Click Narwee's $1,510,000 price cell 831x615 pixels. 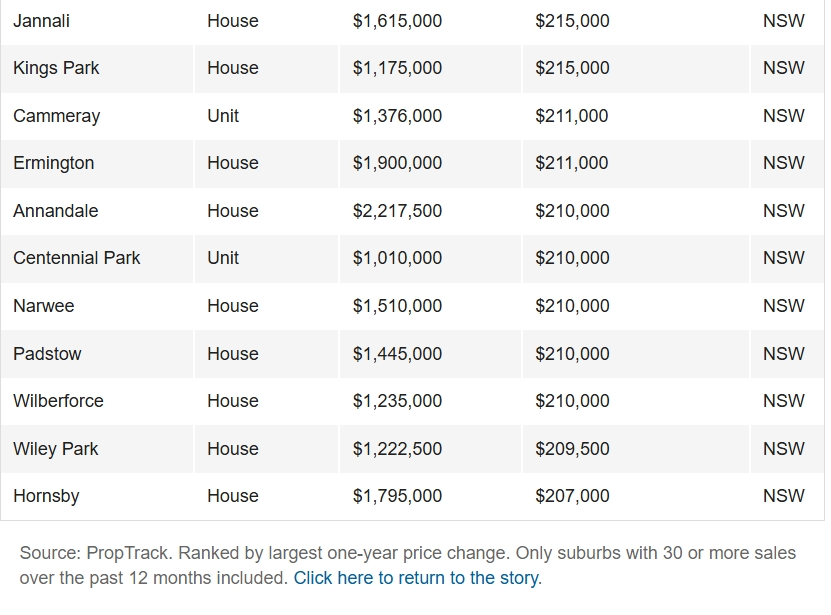[430, 306]
